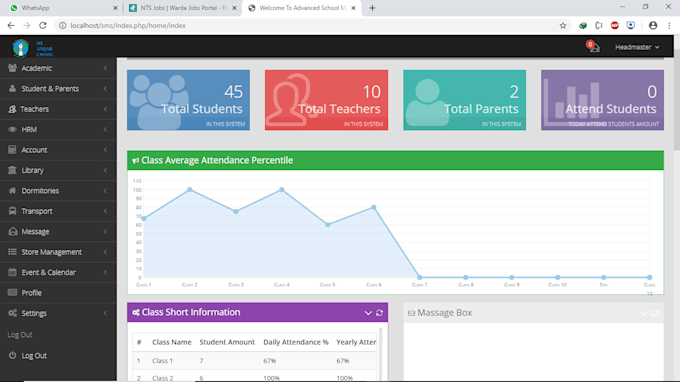This screenshot has width=680, height=382.
Task: Click the Message sidebar icon
Action: pos(12,232)
